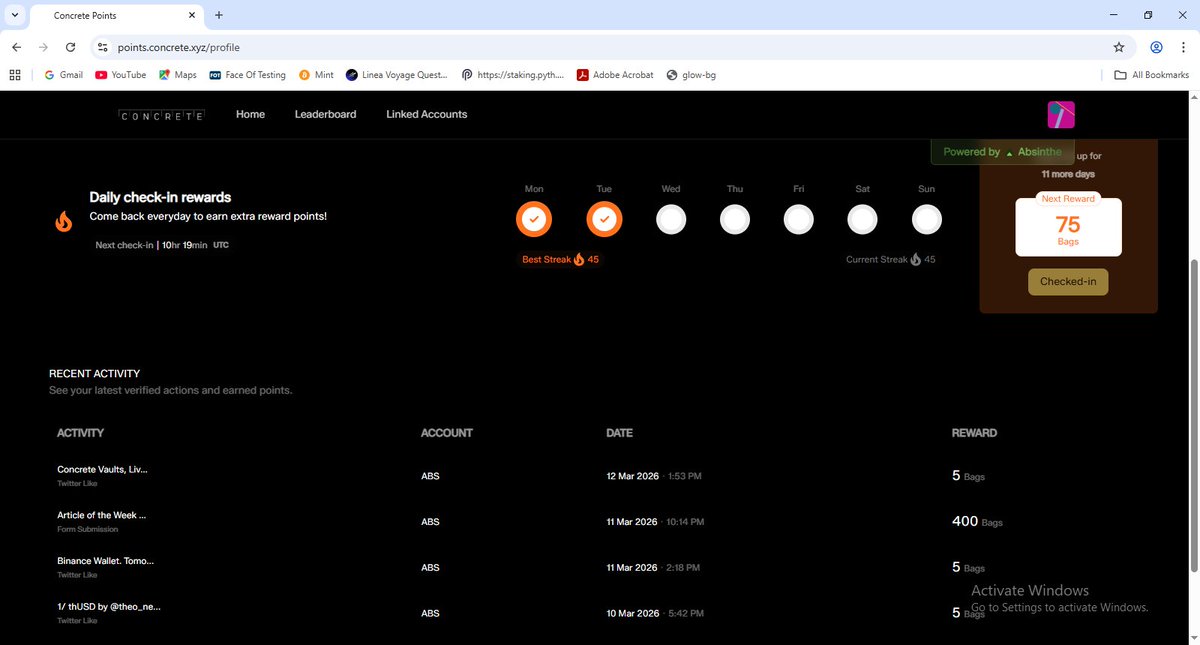The image size is (1200, 645).
Task: Click the Next Reward 75 Bags card
Action: click(1068, 225)
